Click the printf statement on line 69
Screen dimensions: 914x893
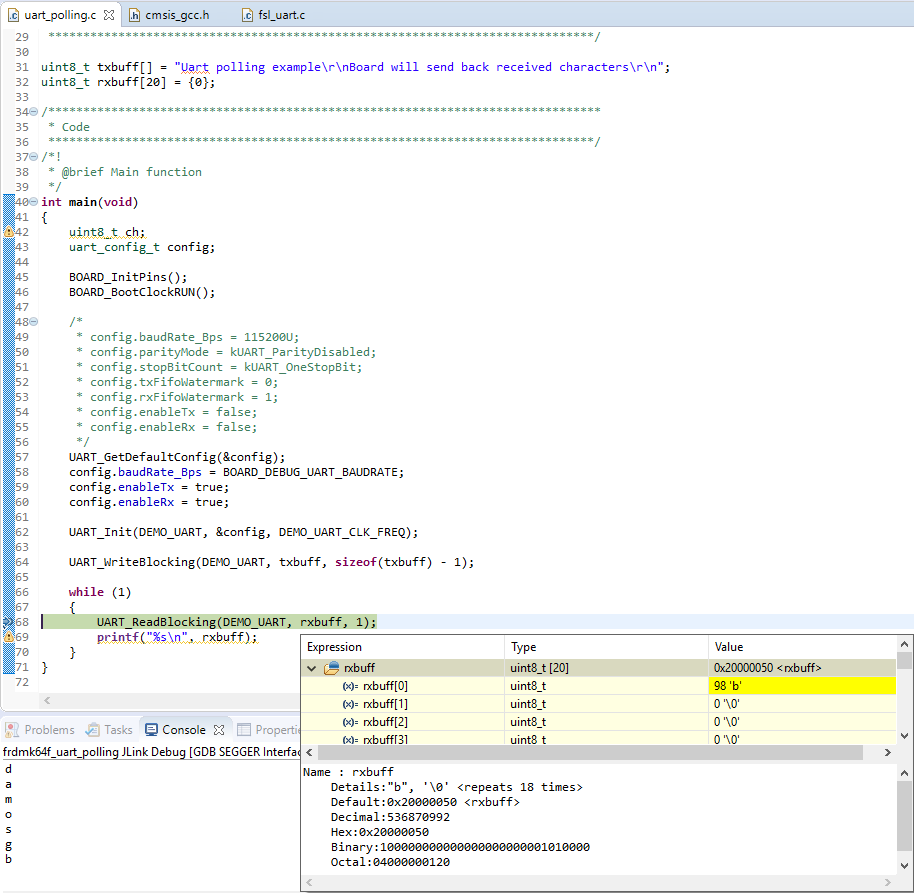coord(177,637)
